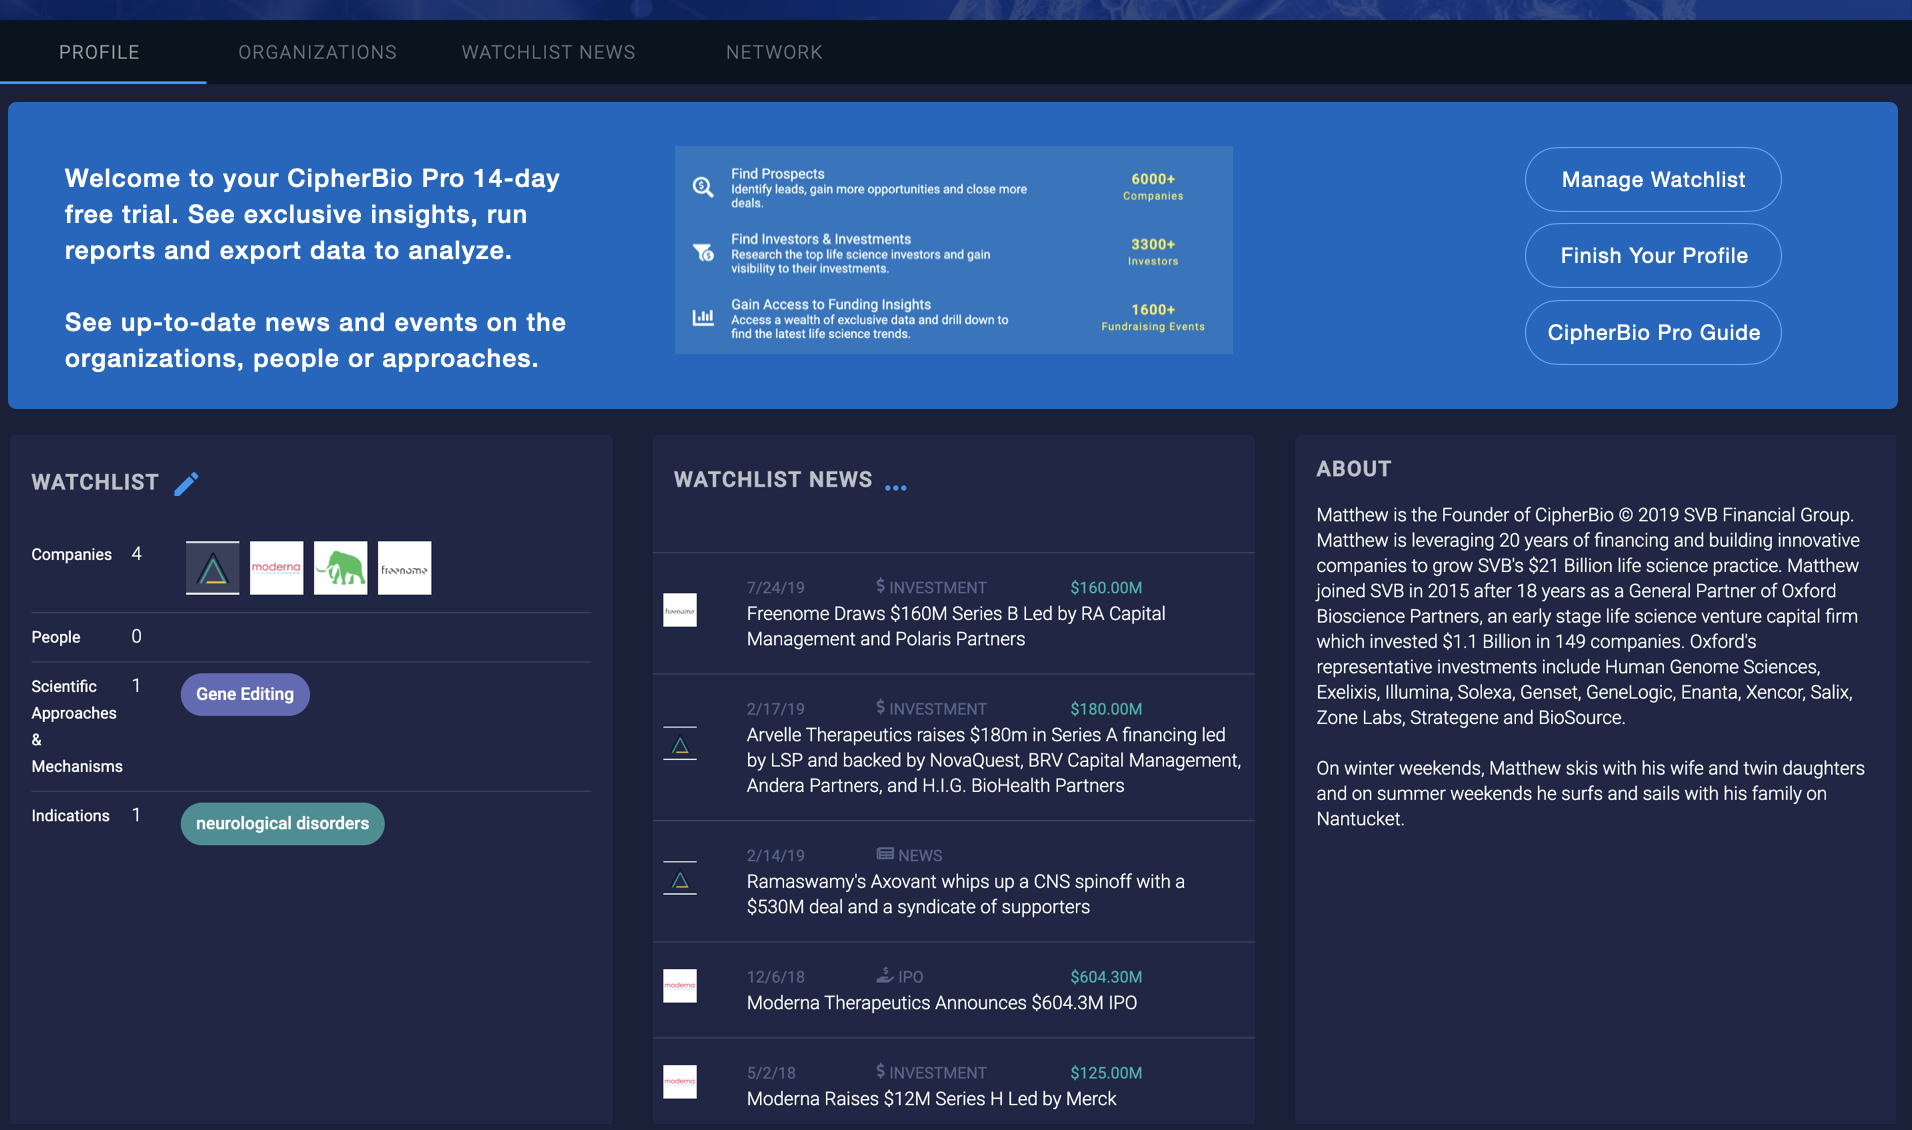Click the IPO type icon on 12/6/18 item
This screenshot has width=1912, height=1130.
[884, 975]
